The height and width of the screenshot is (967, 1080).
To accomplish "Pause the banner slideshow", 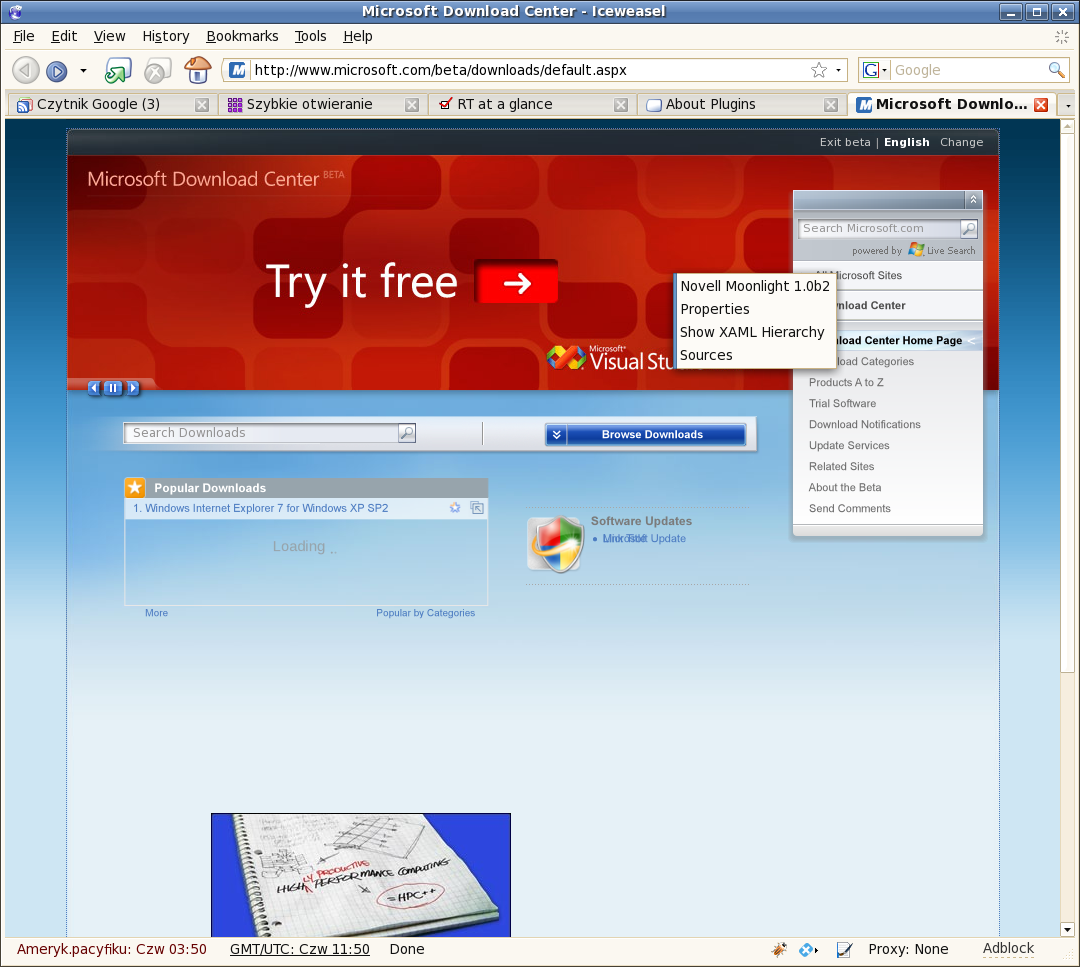I will pyautogui.click(x=113, y=388).
